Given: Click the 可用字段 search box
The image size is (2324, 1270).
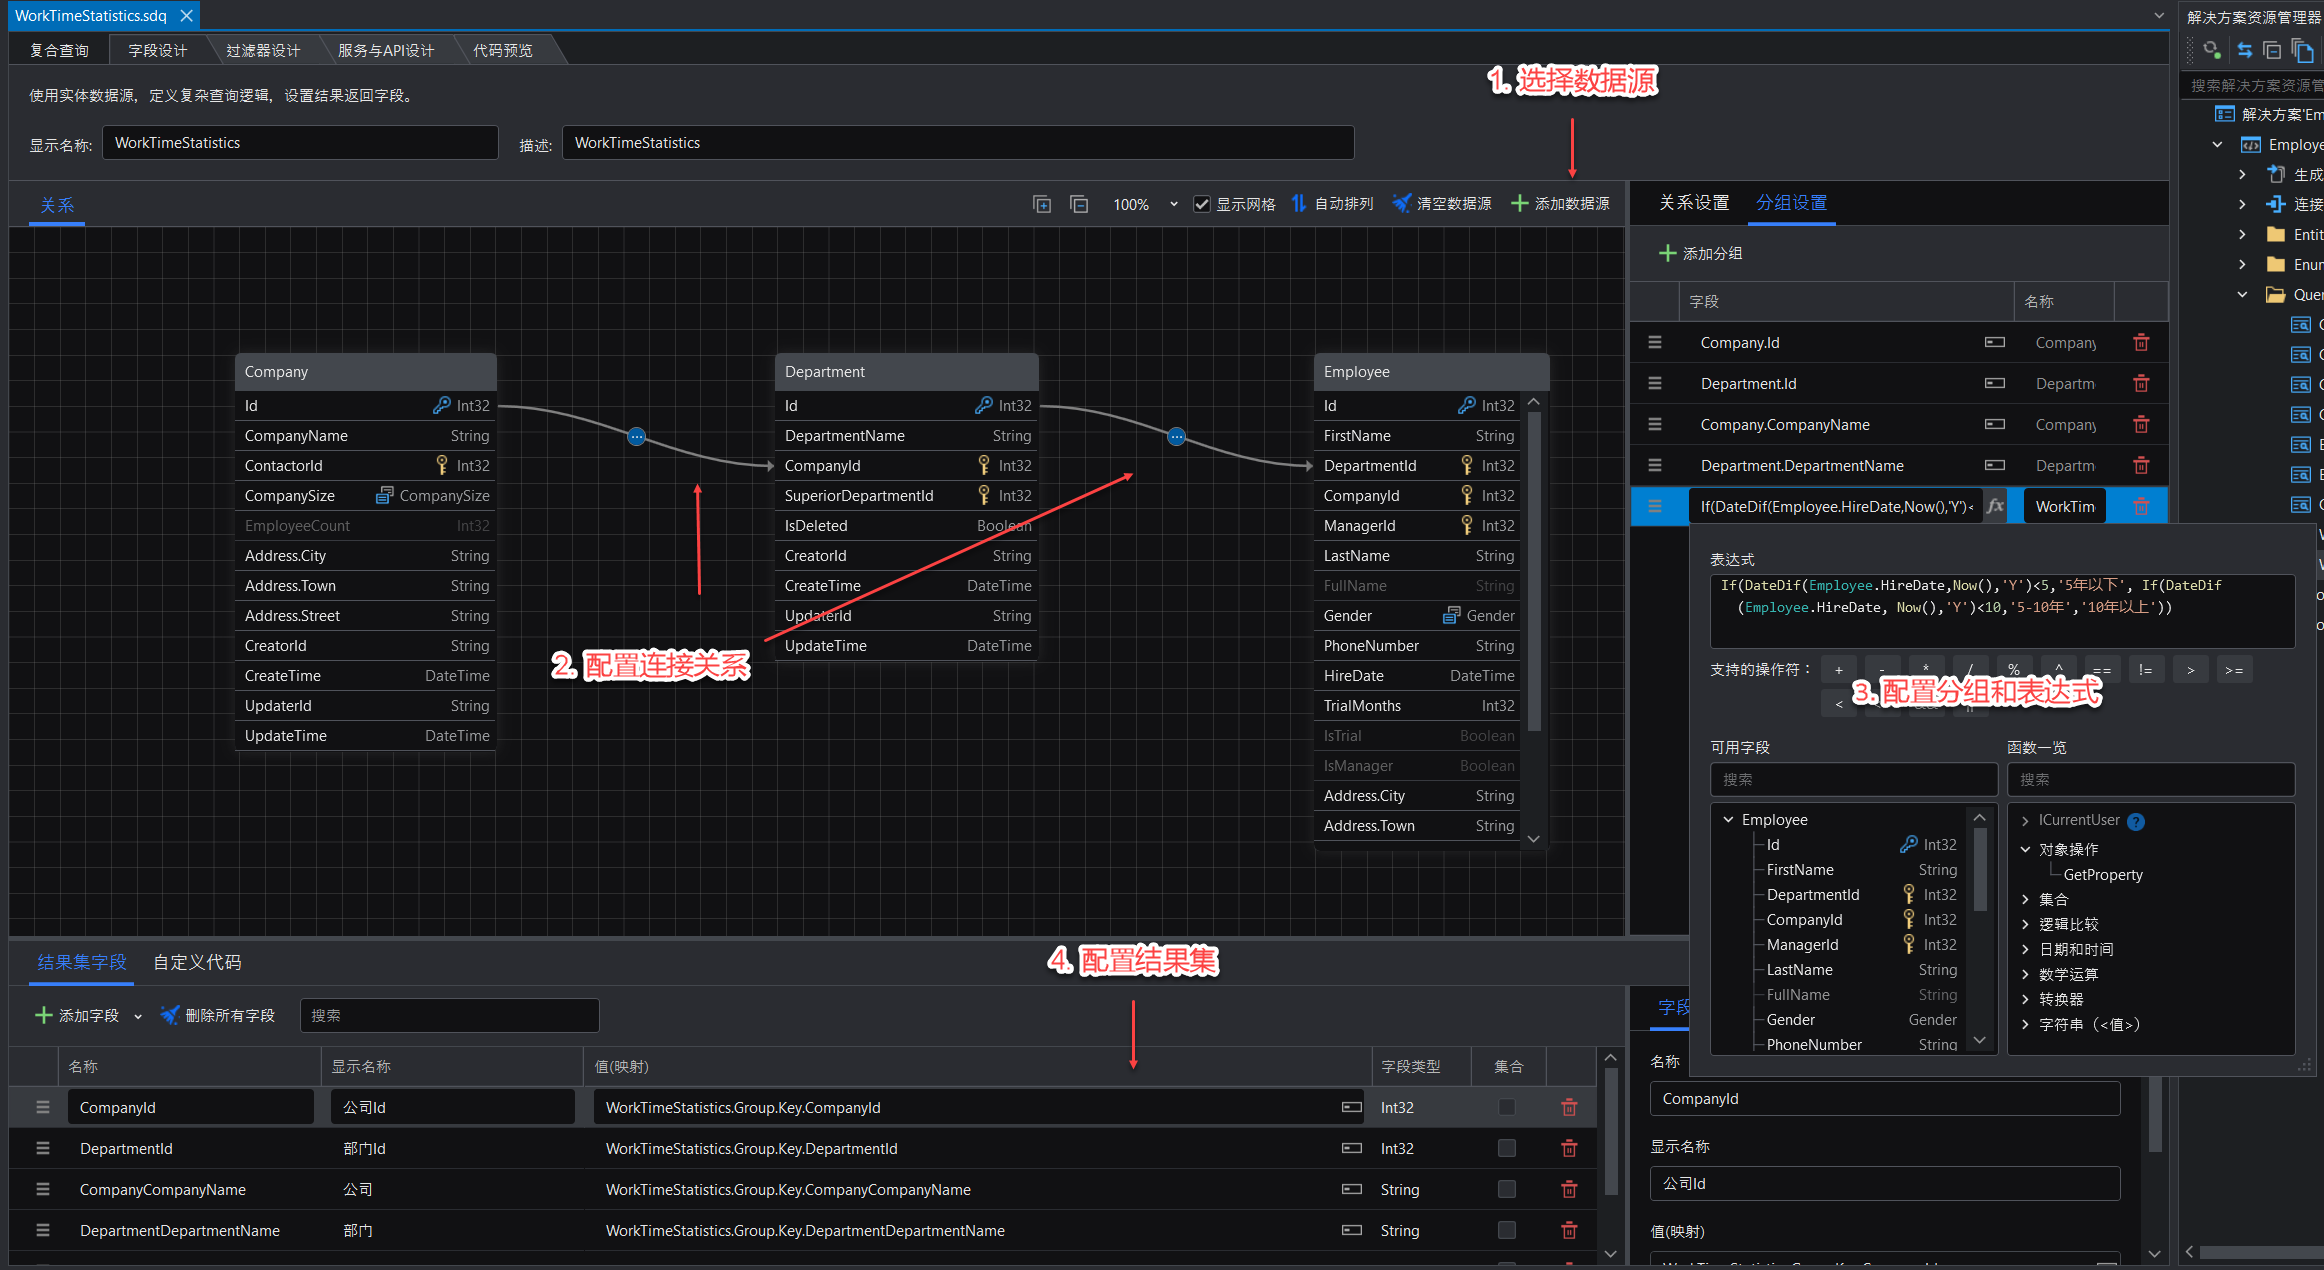Looking at the screenshot, I should [x=1853, y=780].
